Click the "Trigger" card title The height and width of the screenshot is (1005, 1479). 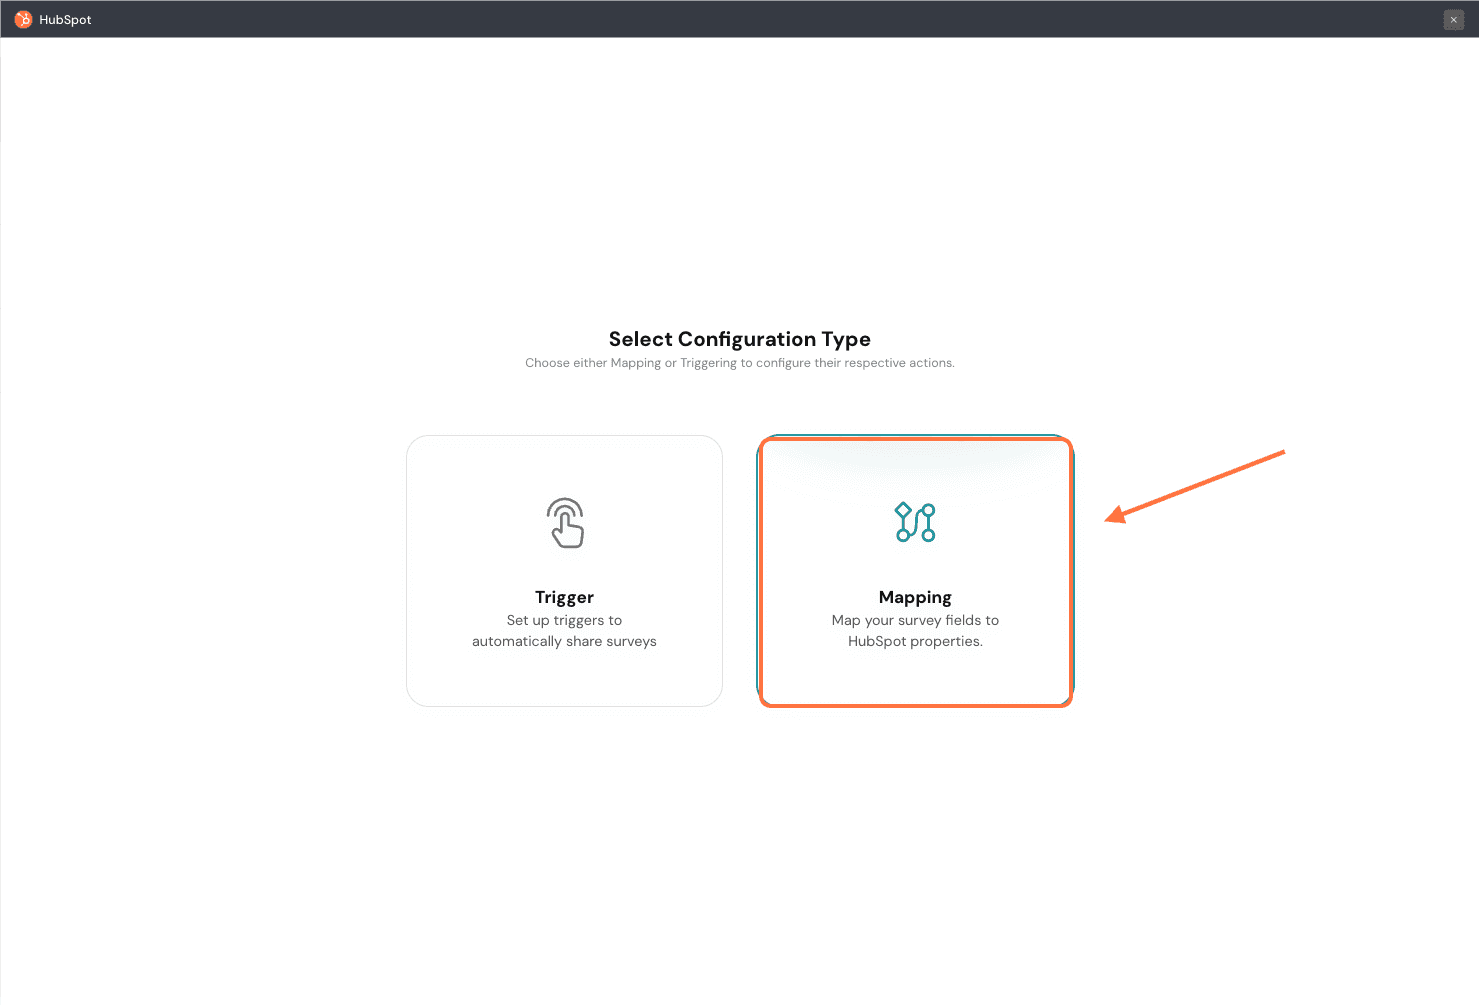pos(564,597)
